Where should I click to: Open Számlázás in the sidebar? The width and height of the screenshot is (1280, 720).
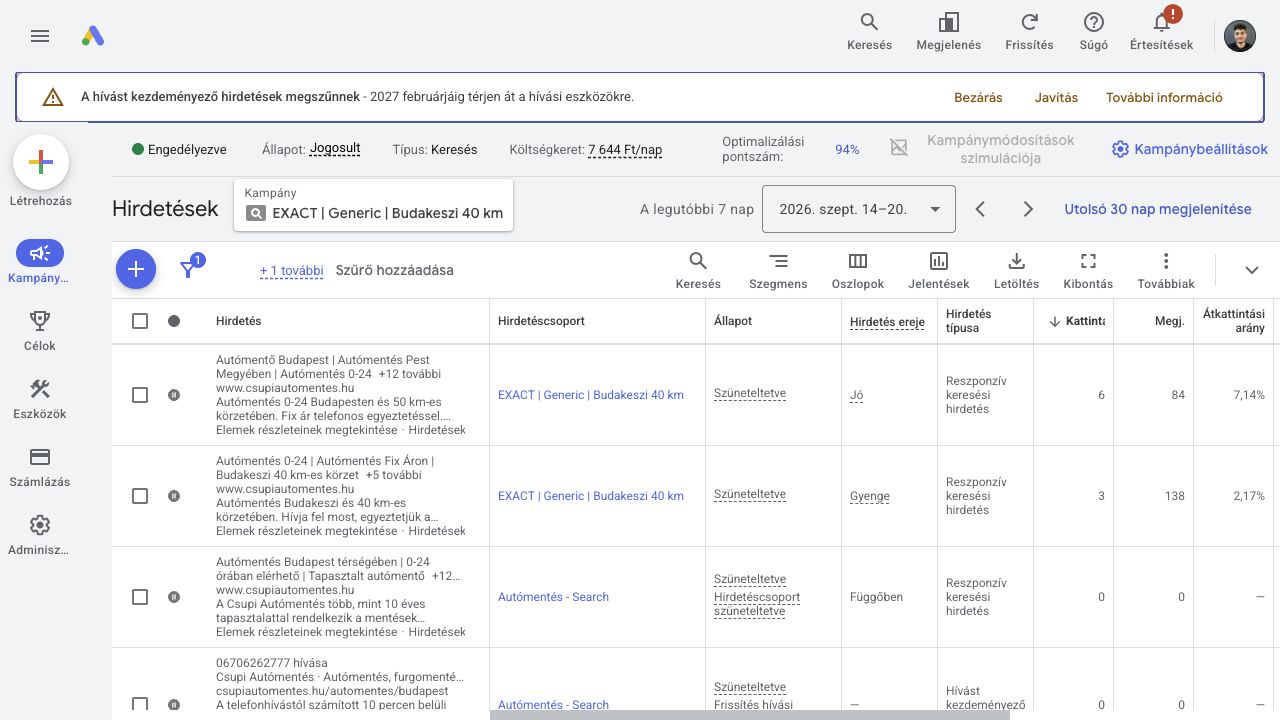click(40, 467)
